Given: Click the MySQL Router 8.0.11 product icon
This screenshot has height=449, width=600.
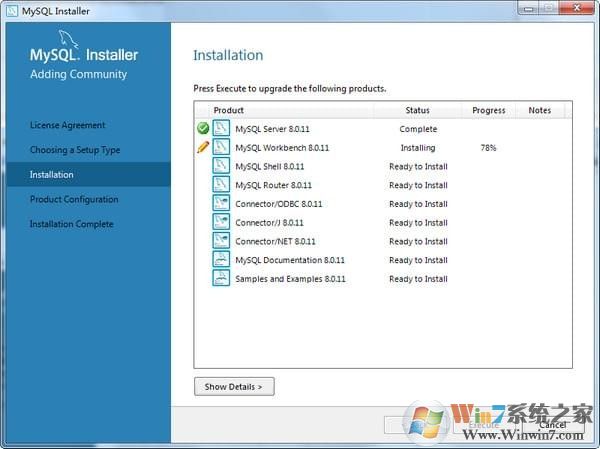Looking at the screenshot, I should coord(221,185).
